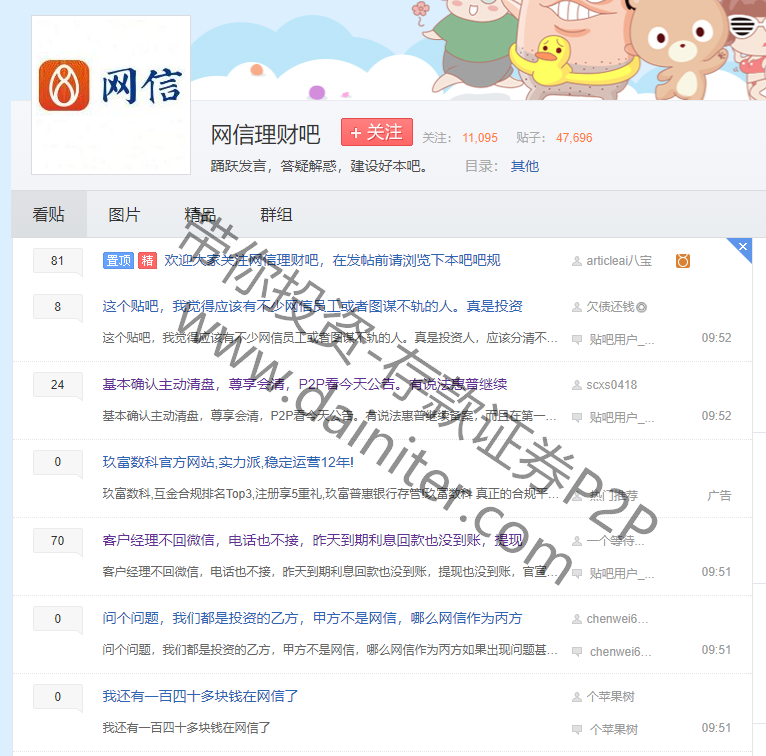Screen dimensions: 766x756
Task: Open pinned post 欢迎大家关注网信理财吧
Action: (332, 260)
